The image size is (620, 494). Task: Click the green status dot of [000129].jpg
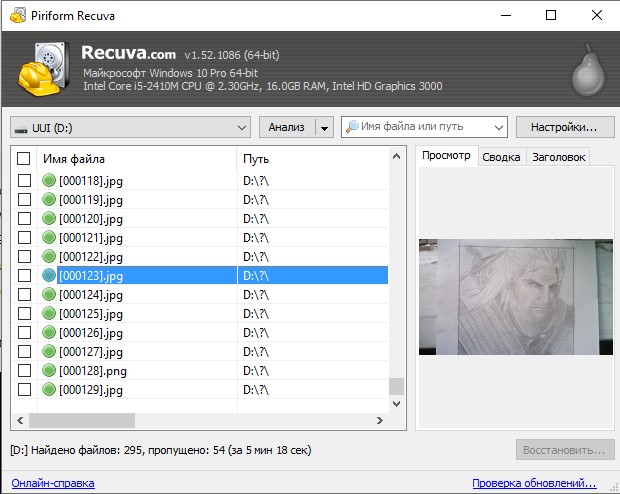(x=49, y=389)
